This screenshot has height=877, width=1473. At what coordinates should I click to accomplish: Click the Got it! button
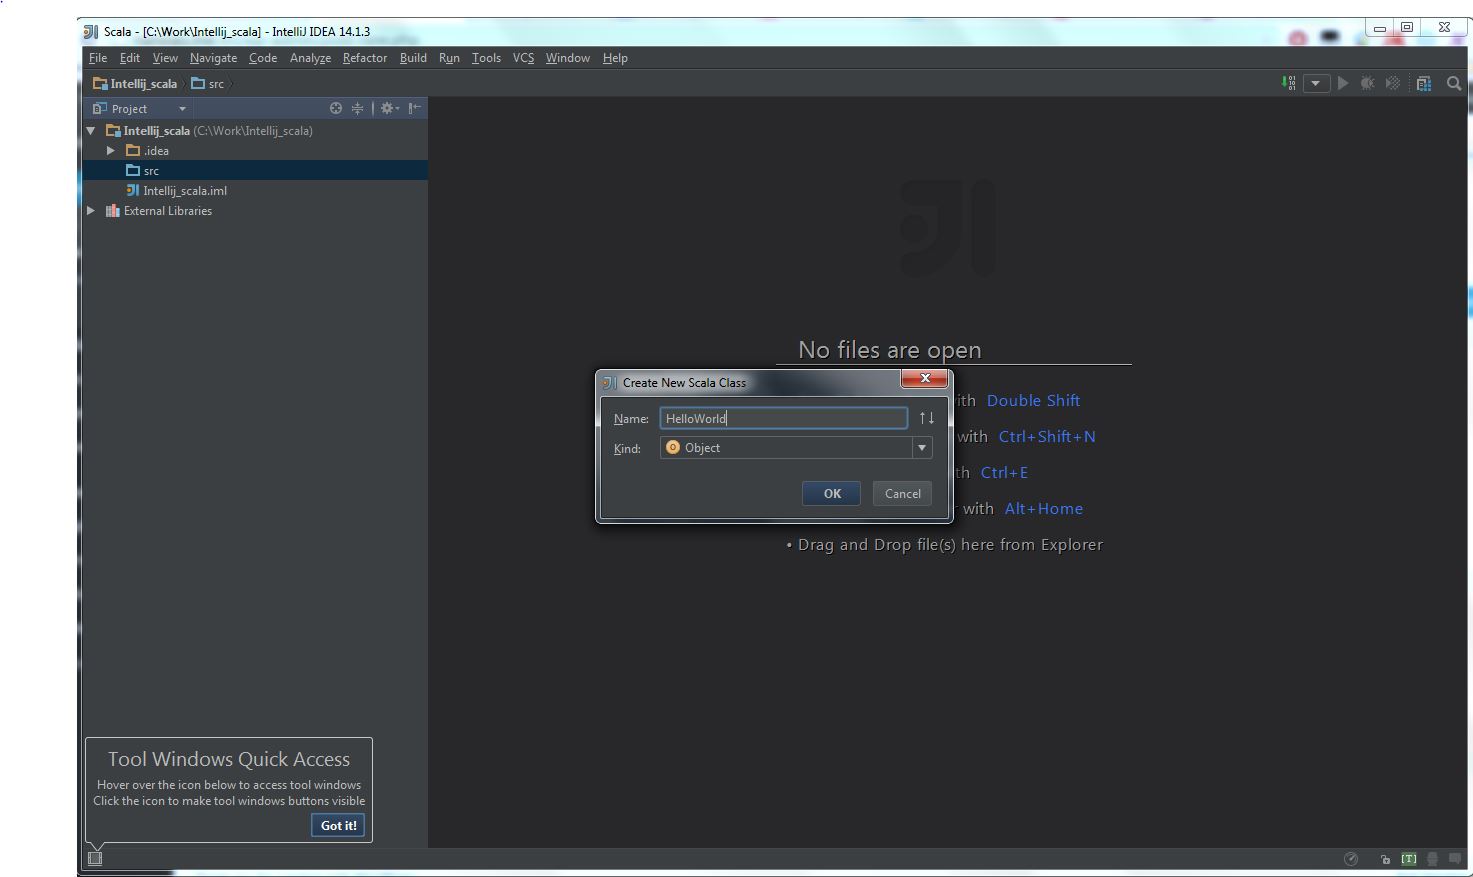pyautogui.click(x=338, y=825)
